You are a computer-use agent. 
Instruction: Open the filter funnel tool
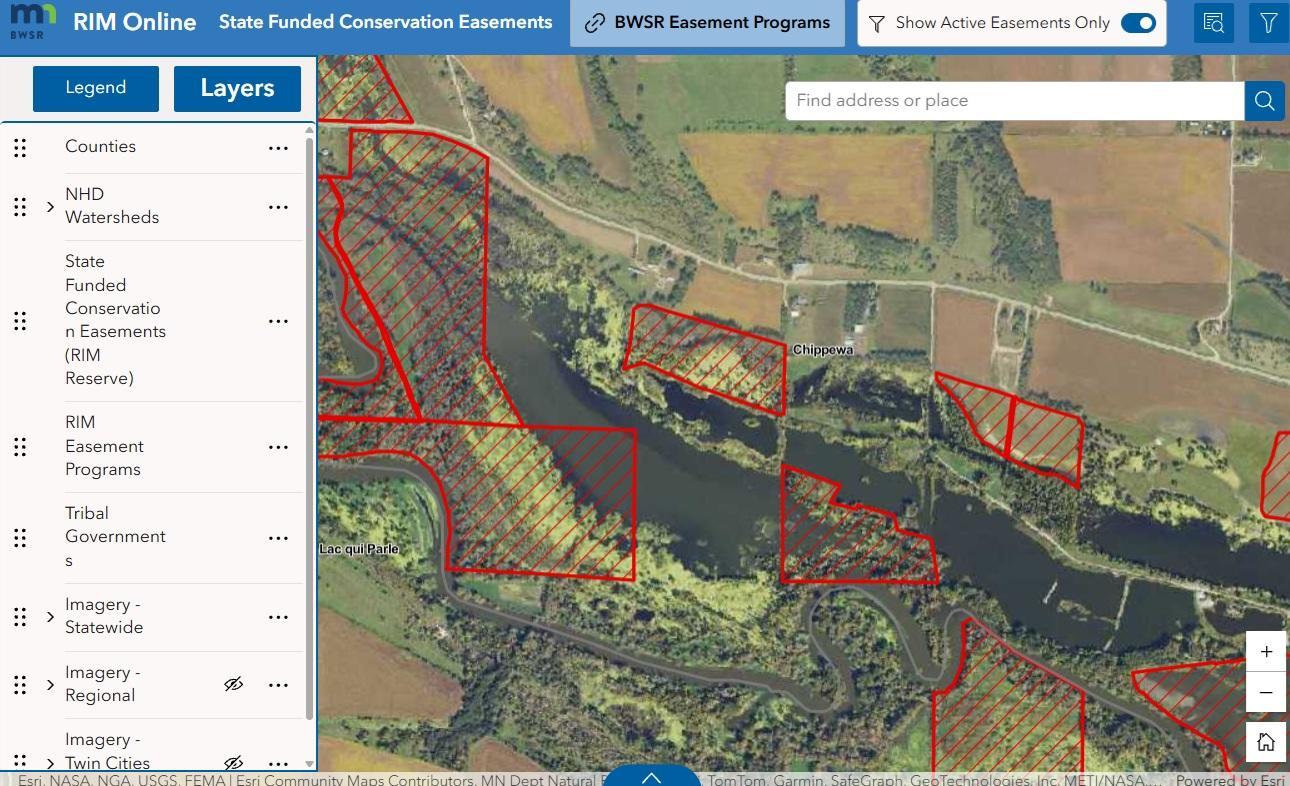[x=1268, y=23]
